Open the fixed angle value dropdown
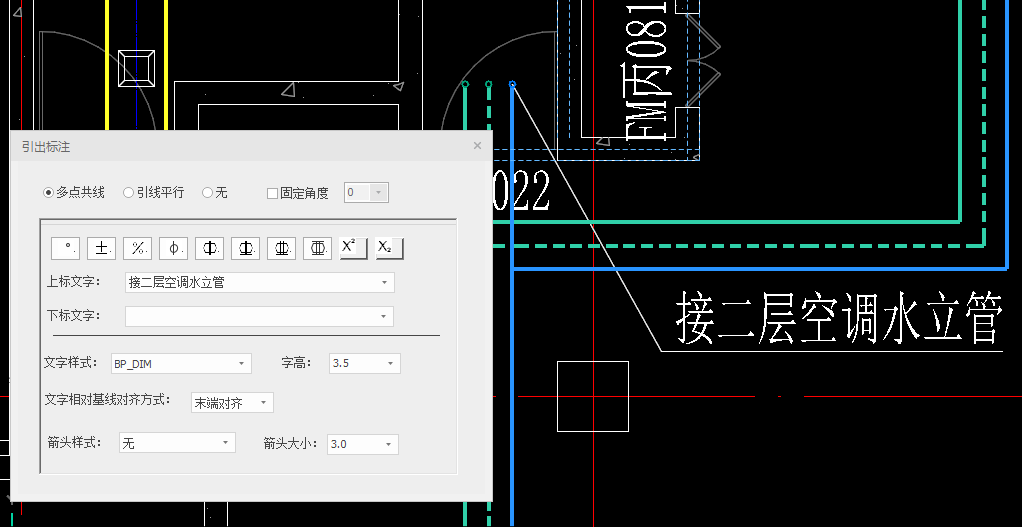 [x=379, y=193]
